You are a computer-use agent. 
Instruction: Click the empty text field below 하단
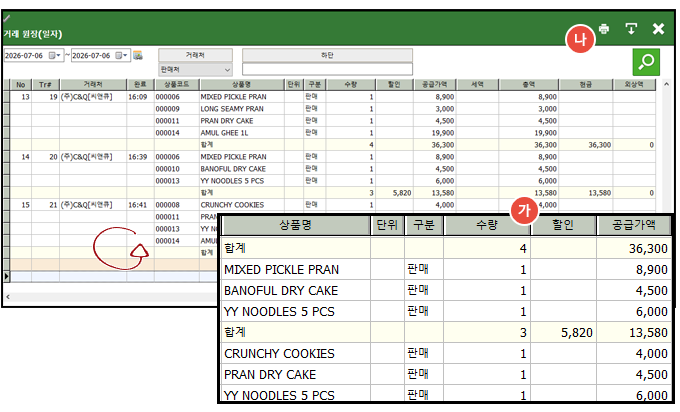coord(327,69)
